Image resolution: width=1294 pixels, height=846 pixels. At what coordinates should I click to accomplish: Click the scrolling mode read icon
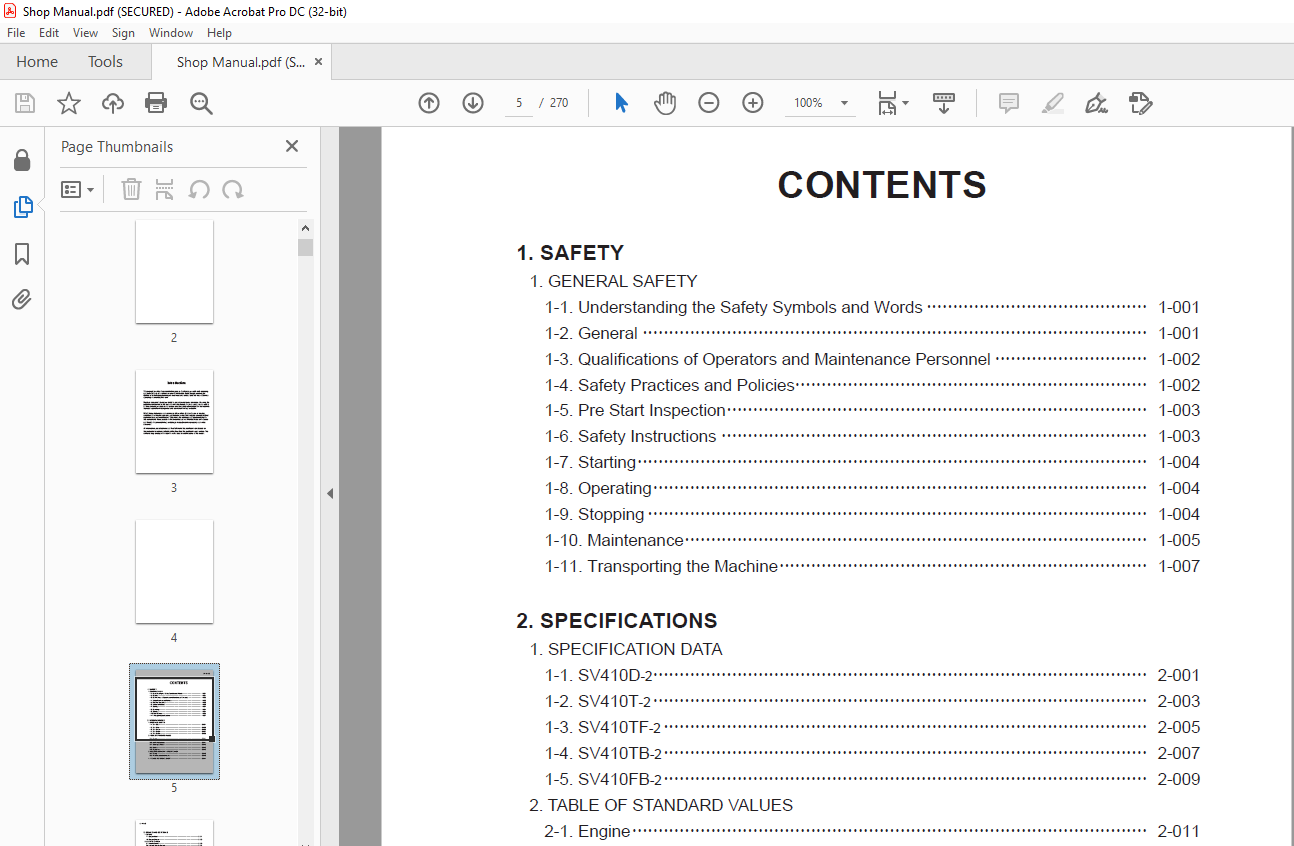[944, 103]
